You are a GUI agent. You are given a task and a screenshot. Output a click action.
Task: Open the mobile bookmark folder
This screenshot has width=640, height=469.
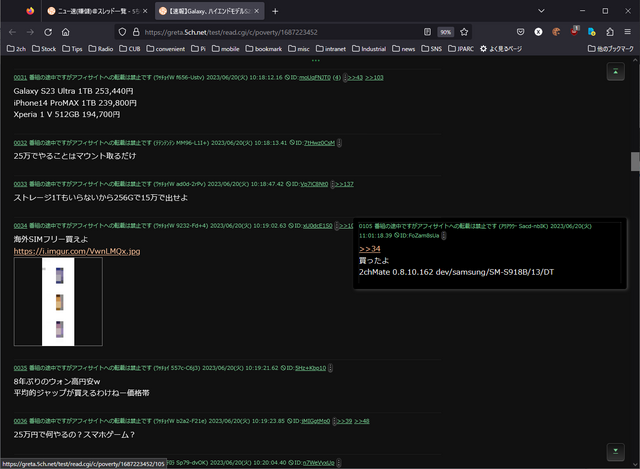(x=226, y=49)
